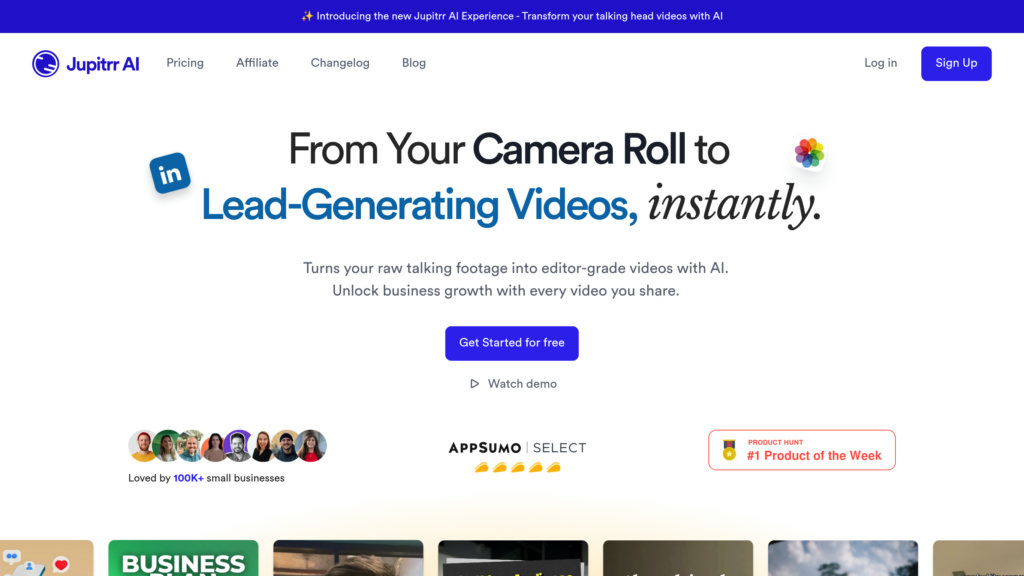Click the Product Hunt medal icon
The width and height of the screenshot is (1024, 576).
[729, 451]
